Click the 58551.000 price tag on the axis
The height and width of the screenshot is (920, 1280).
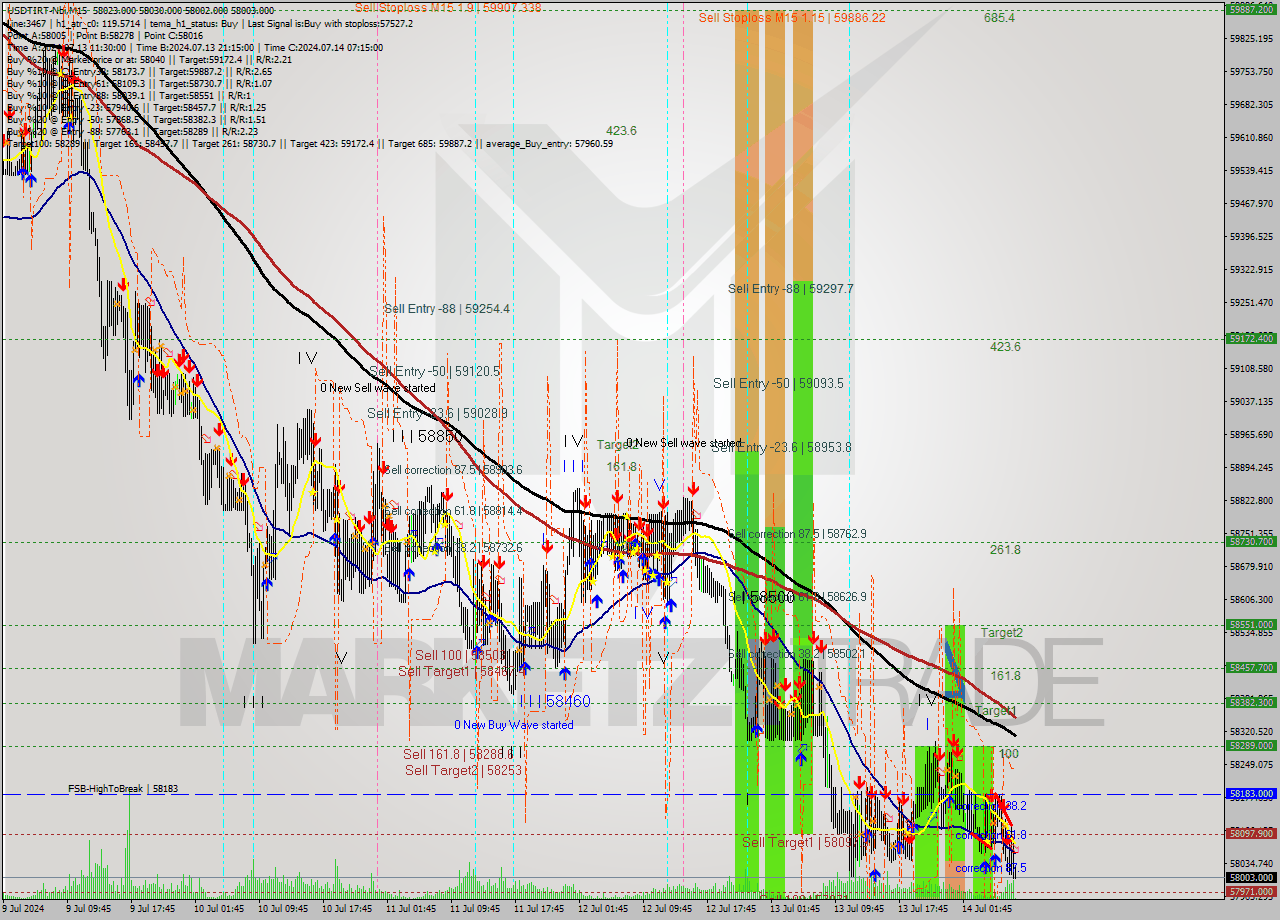tap(1251, 624)
